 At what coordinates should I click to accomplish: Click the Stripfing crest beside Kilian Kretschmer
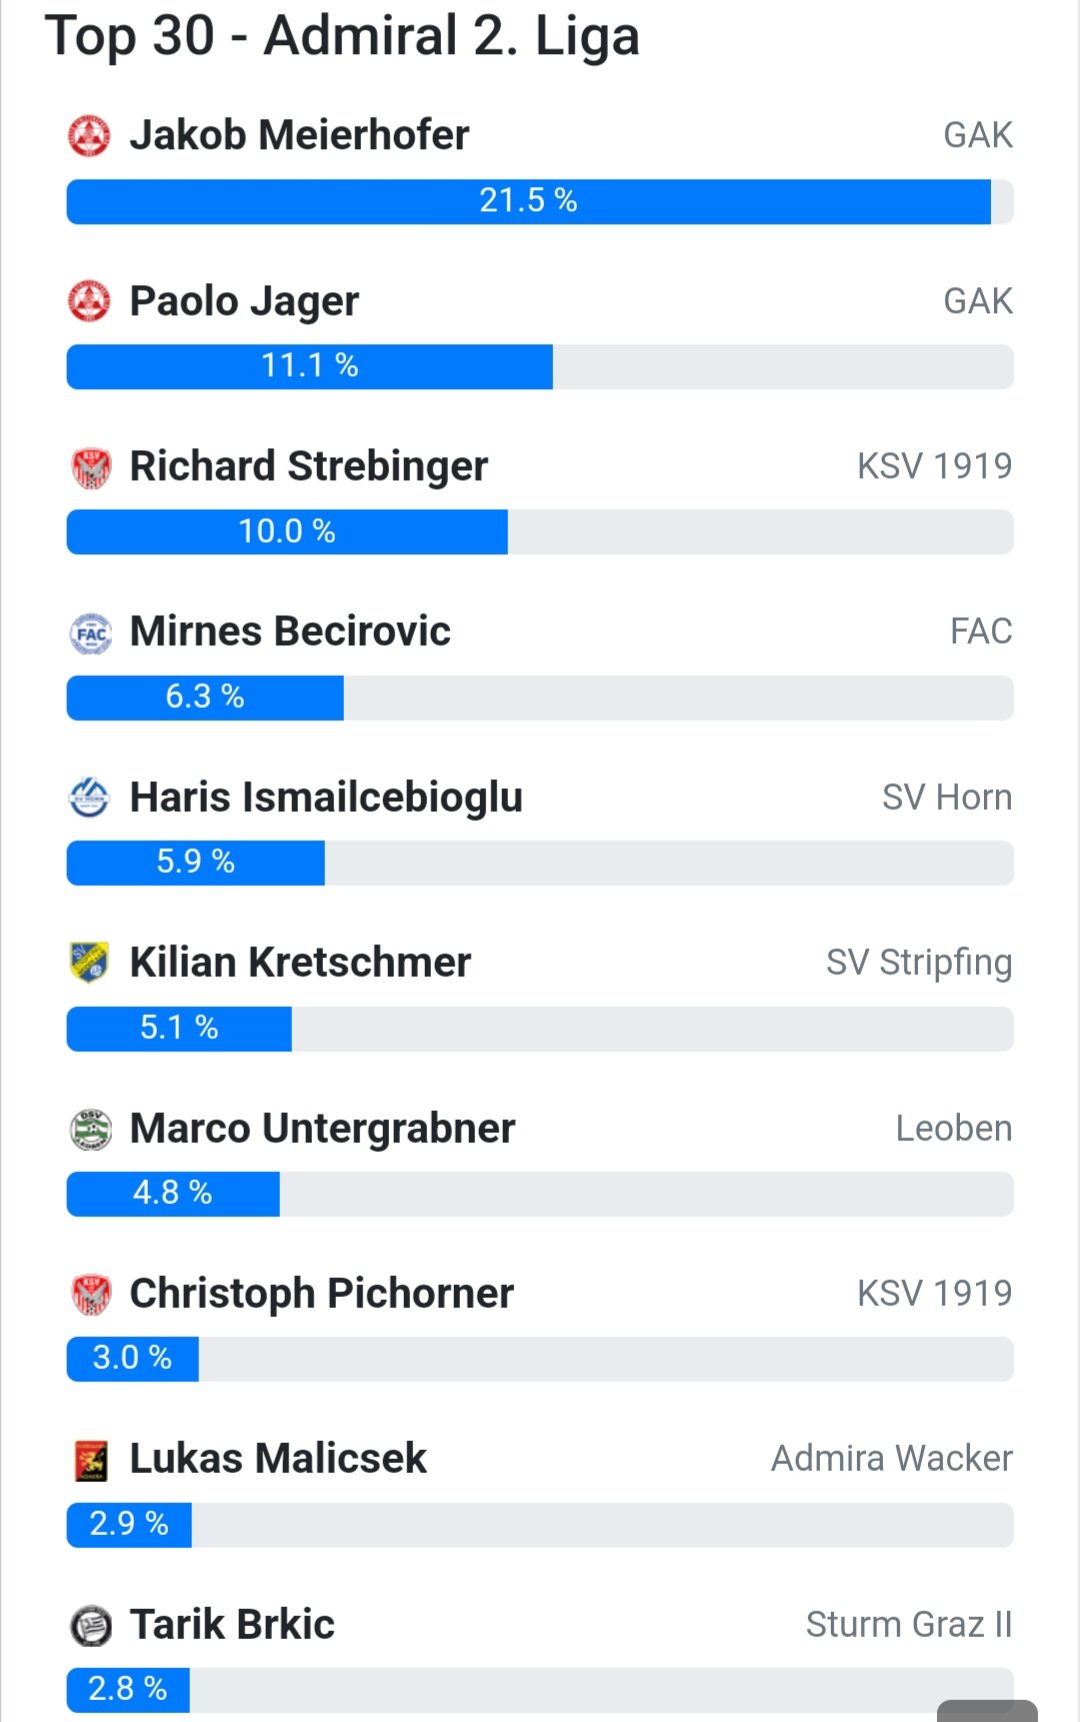click(89, 963)
